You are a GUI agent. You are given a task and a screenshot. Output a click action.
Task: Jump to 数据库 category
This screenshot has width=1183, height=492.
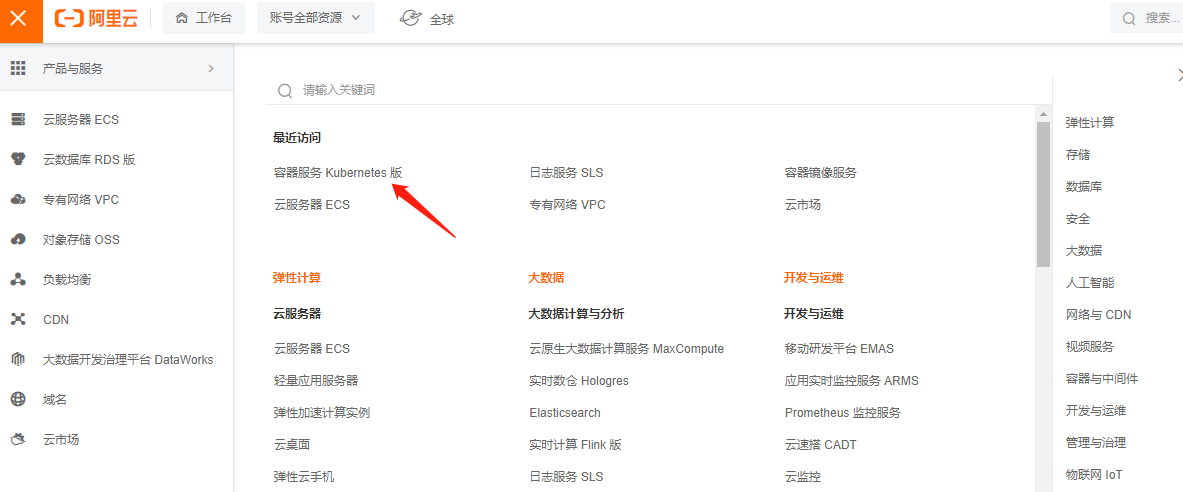pyautogui.click(x=1083, y=186)
